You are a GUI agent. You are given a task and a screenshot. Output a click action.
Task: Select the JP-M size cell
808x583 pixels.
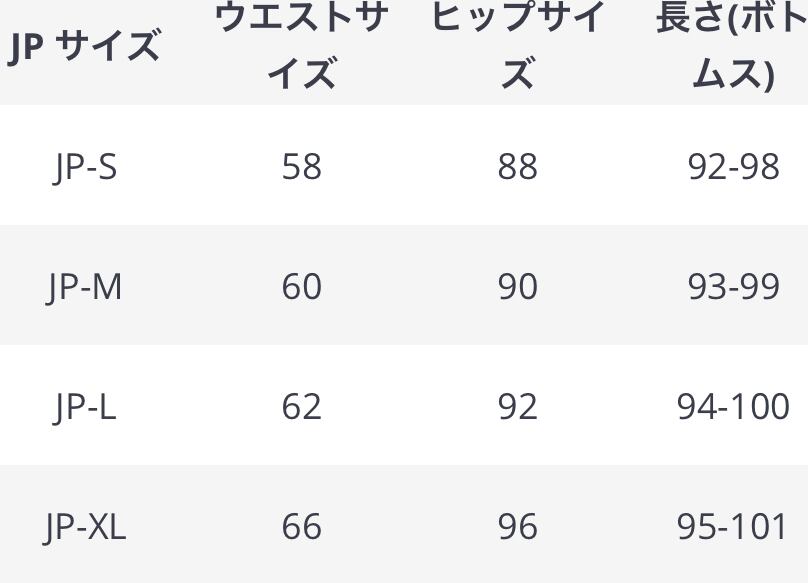click(x=85, y=287)
